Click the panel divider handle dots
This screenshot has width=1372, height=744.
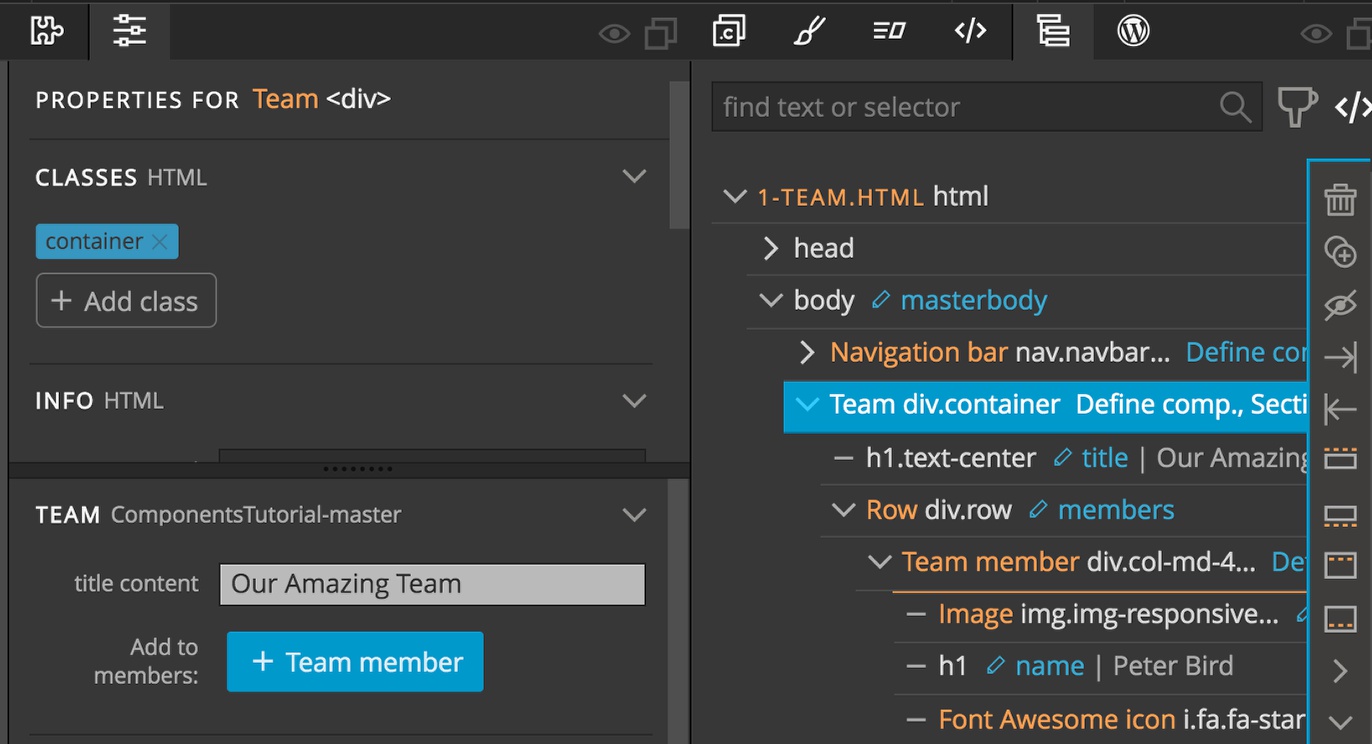[357, 469]
